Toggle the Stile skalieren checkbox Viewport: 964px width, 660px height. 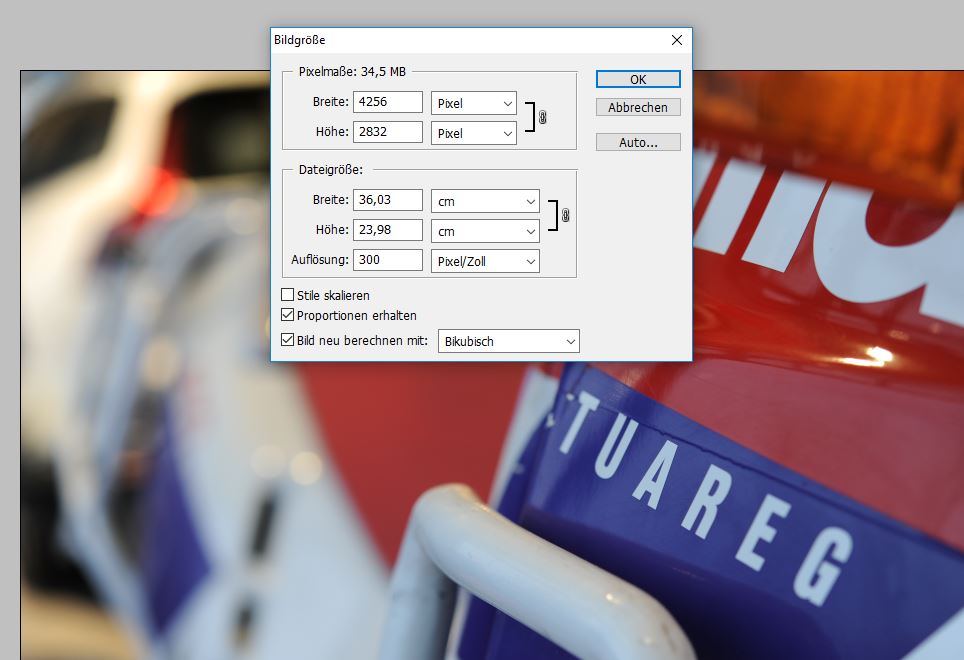coord(288,295)
